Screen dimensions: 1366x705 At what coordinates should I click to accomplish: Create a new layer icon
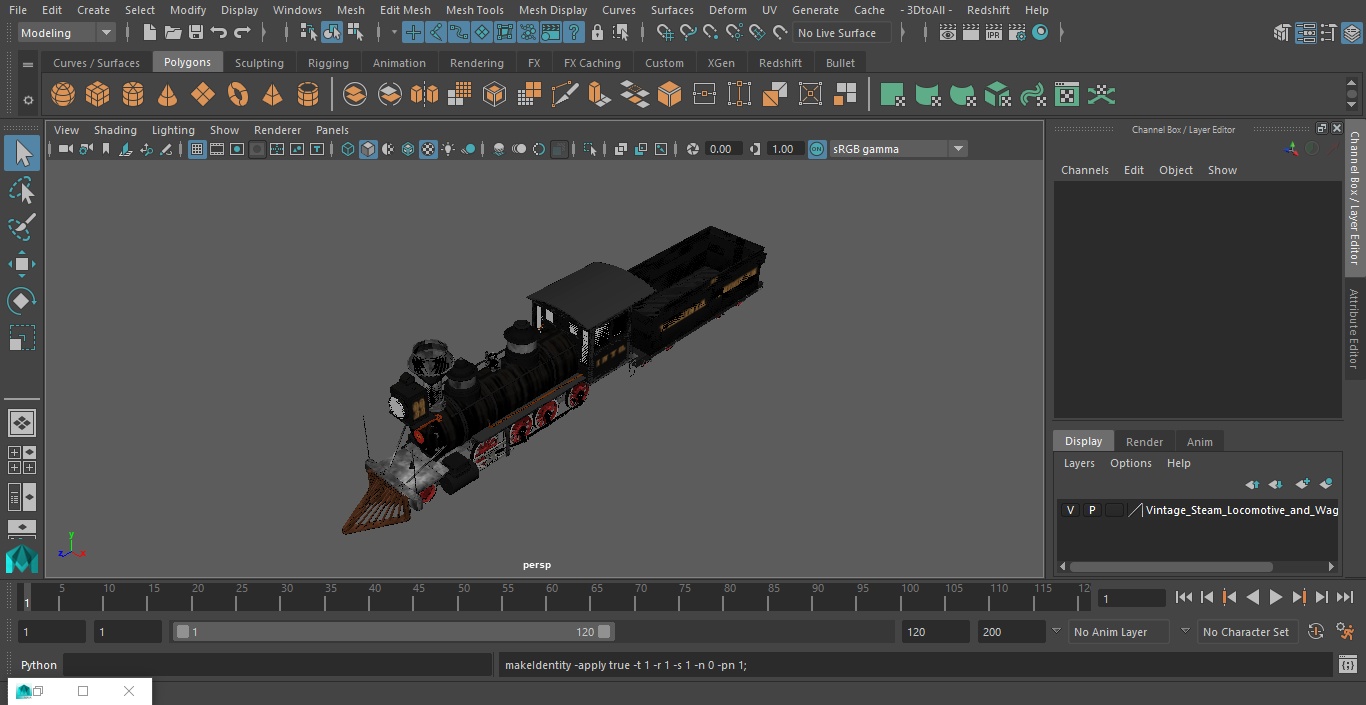tap(1302, 484)
